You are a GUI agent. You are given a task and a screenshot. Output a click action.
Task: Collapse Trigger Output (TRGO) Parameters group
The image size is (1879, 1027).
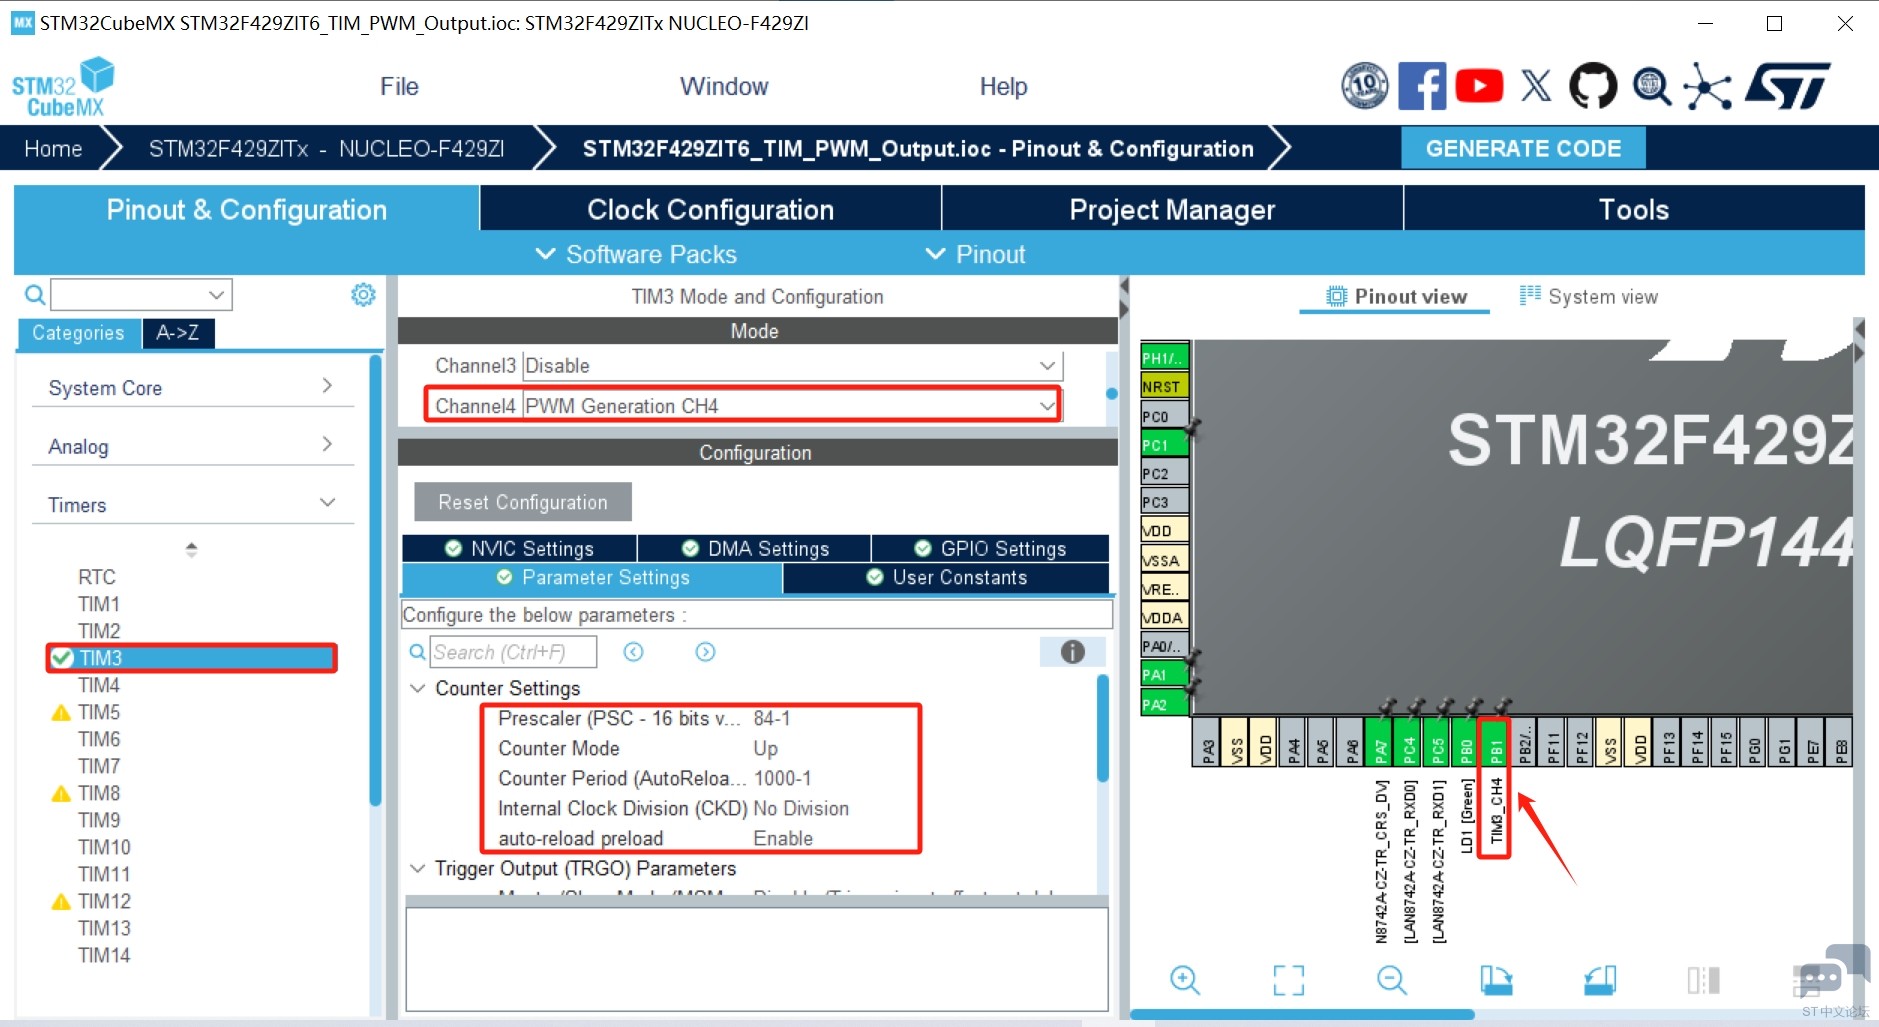pyautogui.click(x=418, y=868)
